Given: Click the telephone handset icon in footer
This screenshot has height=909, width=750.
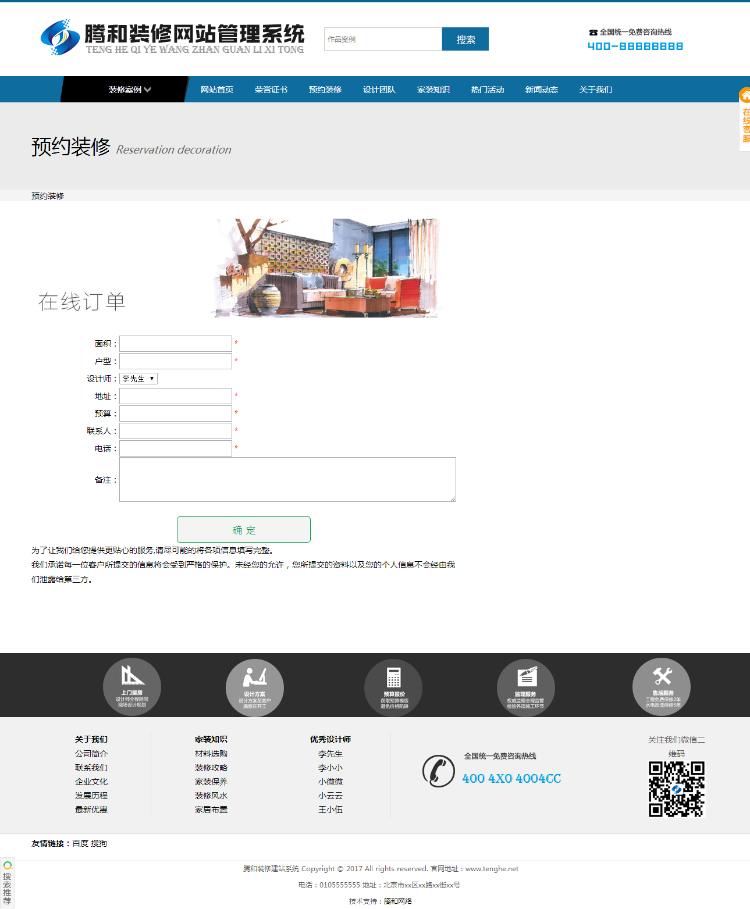Looking at the screenshot, I should pos(438,770).
